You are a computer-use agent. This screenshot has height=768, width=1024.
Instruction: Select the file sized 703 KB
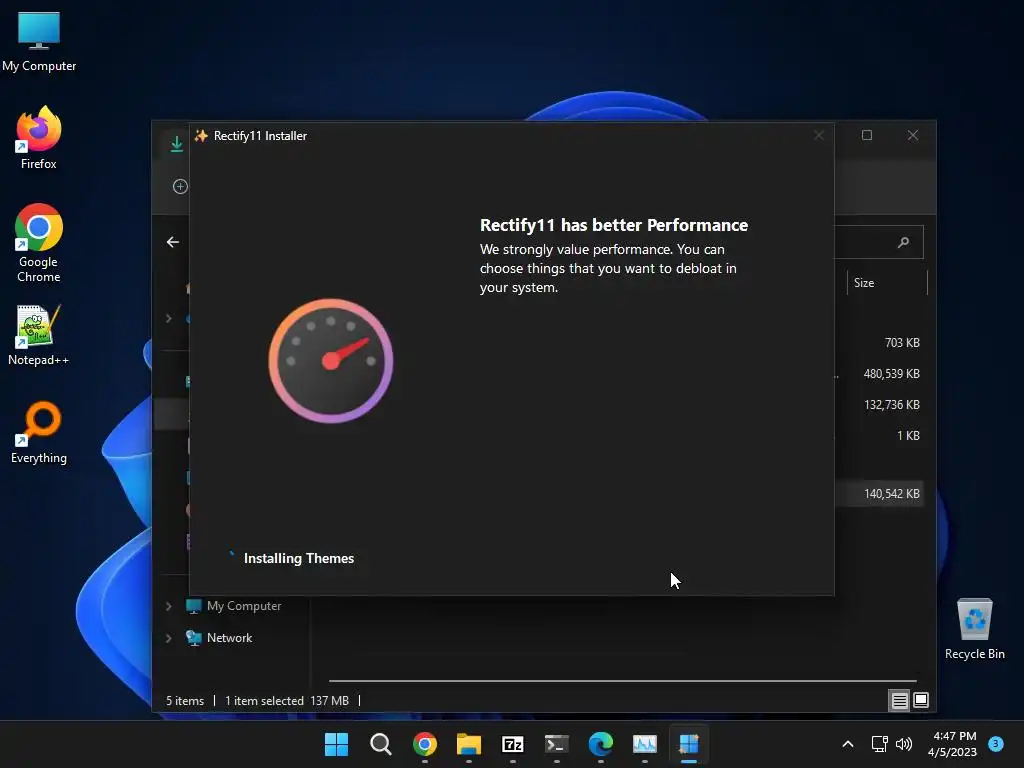click(x=902, y=343)
